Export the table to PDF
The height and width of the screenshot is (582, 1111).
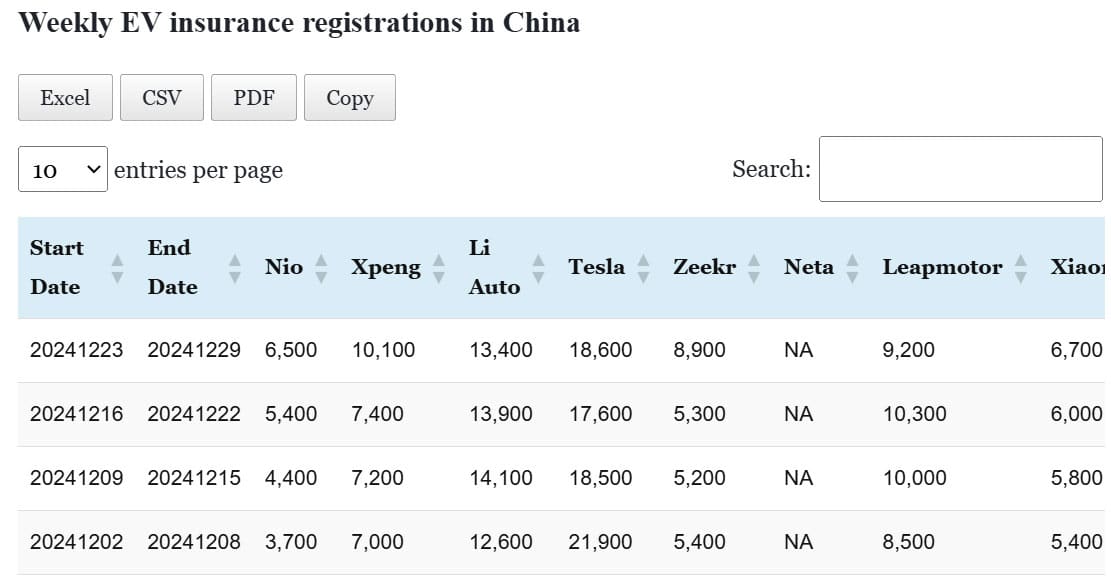coord(254,98)
